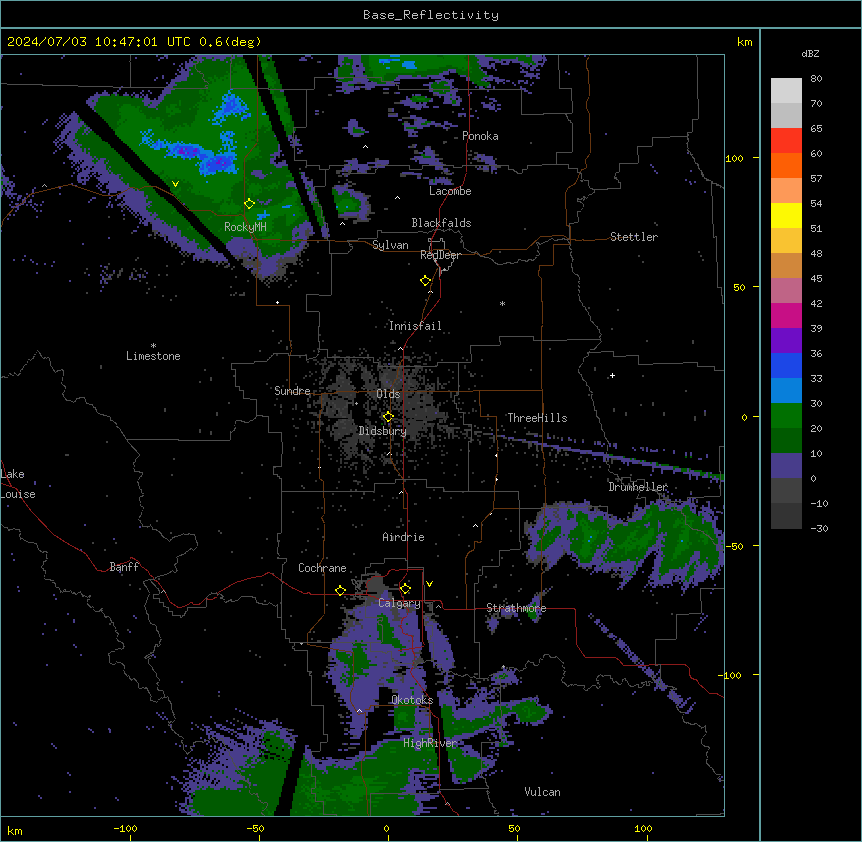Viewport: 862px width, 842px height.
Task: Click the yellow station marker under Cochrane
Action: (x=340, y=590)
